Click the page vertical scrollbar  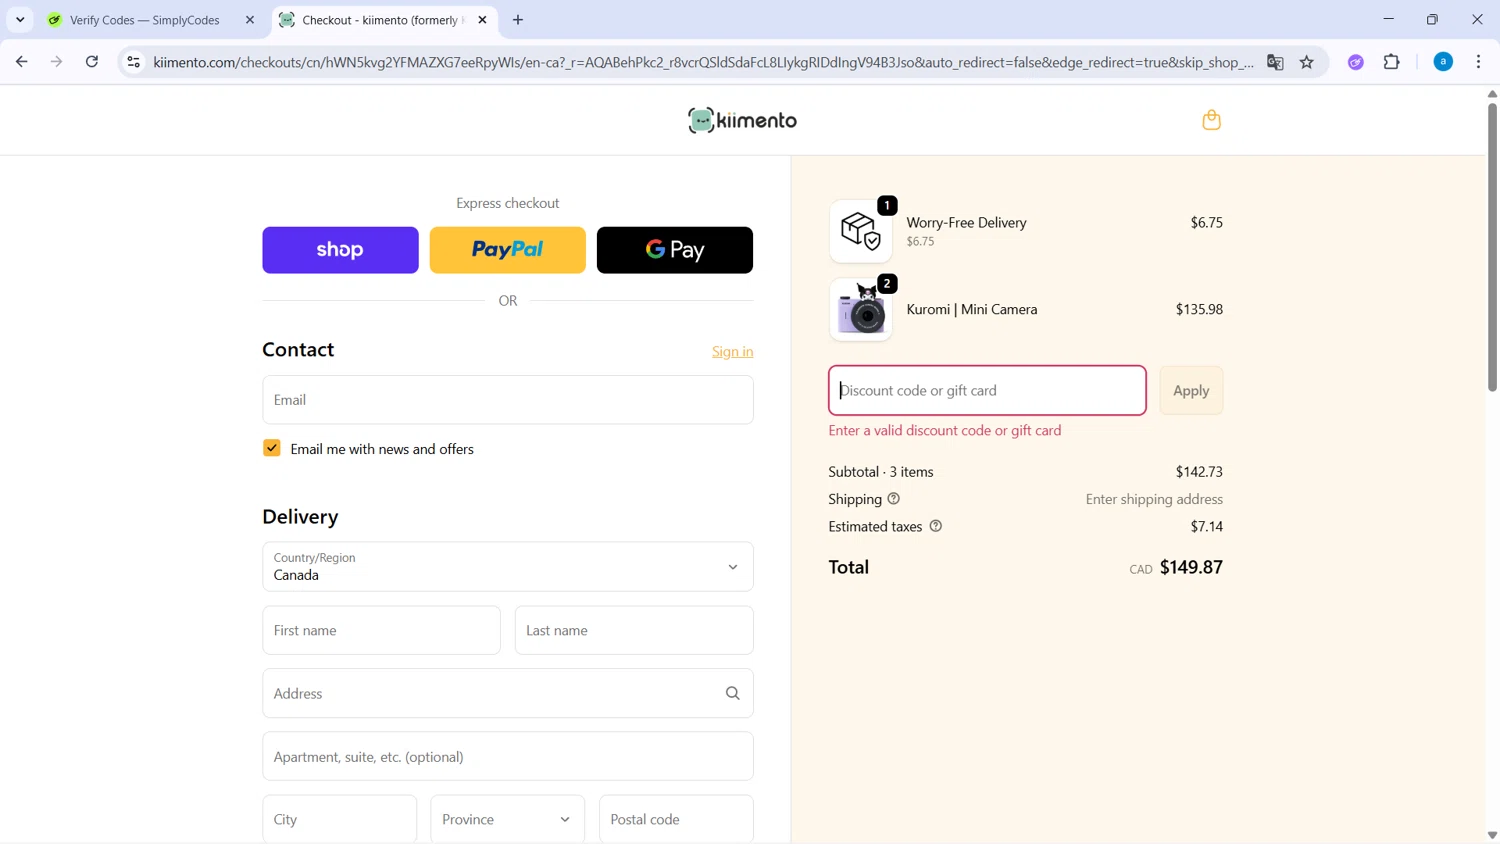(x=1492, y=247)
